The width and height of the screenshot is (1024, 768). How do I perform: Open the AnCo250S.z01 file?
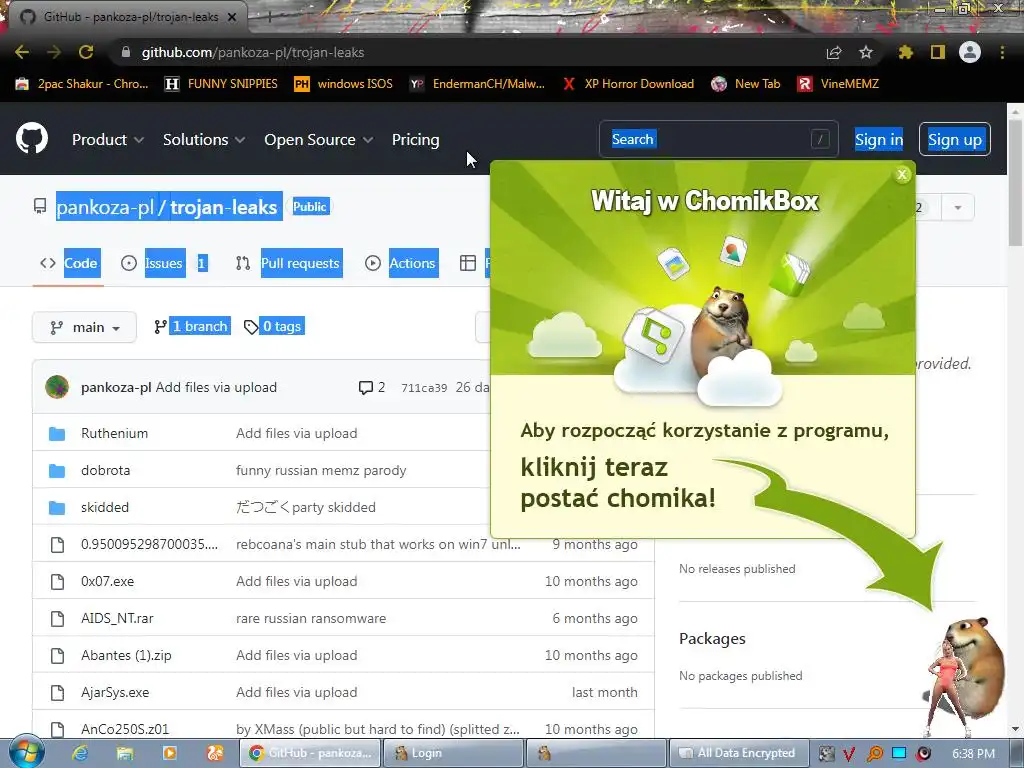click(x=125, y=729)
